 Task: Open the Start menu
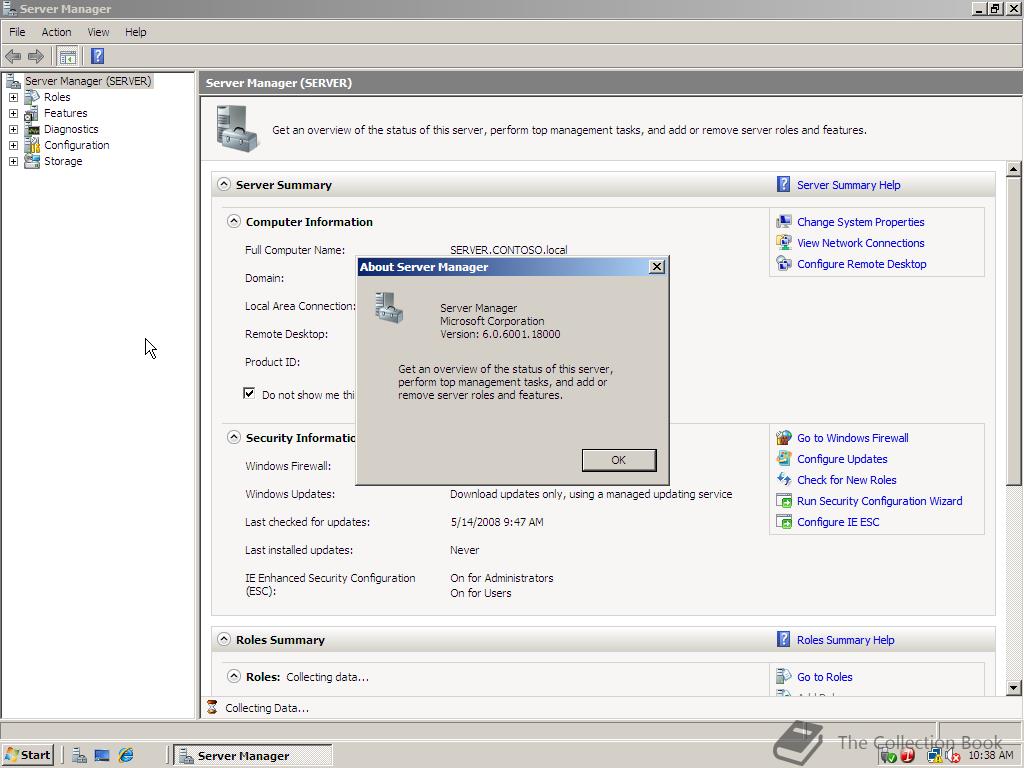tap(27, 756)
